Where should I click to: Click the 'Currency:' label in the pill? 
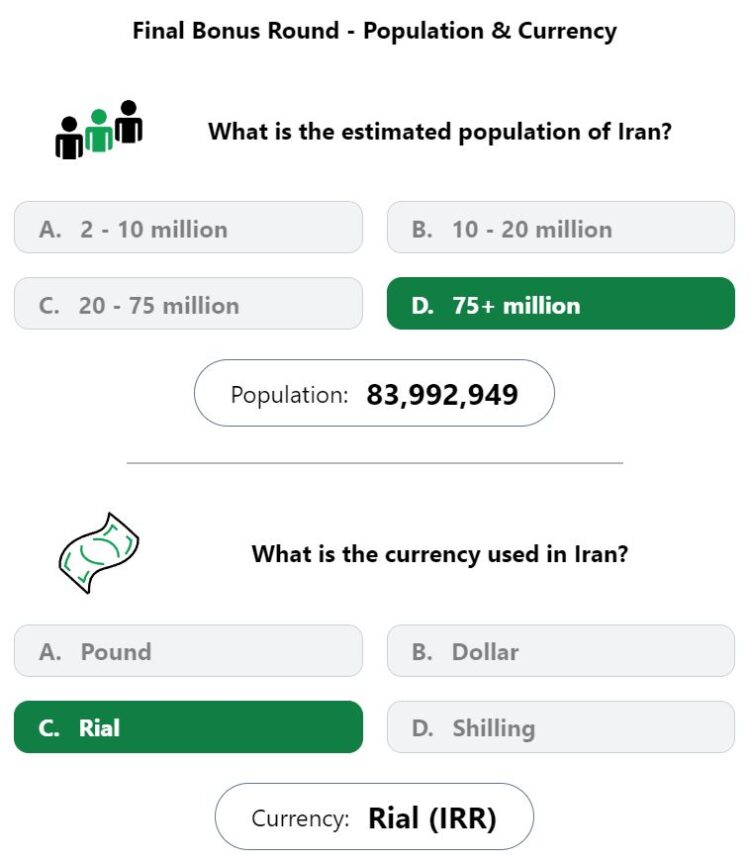coord(300,819)
